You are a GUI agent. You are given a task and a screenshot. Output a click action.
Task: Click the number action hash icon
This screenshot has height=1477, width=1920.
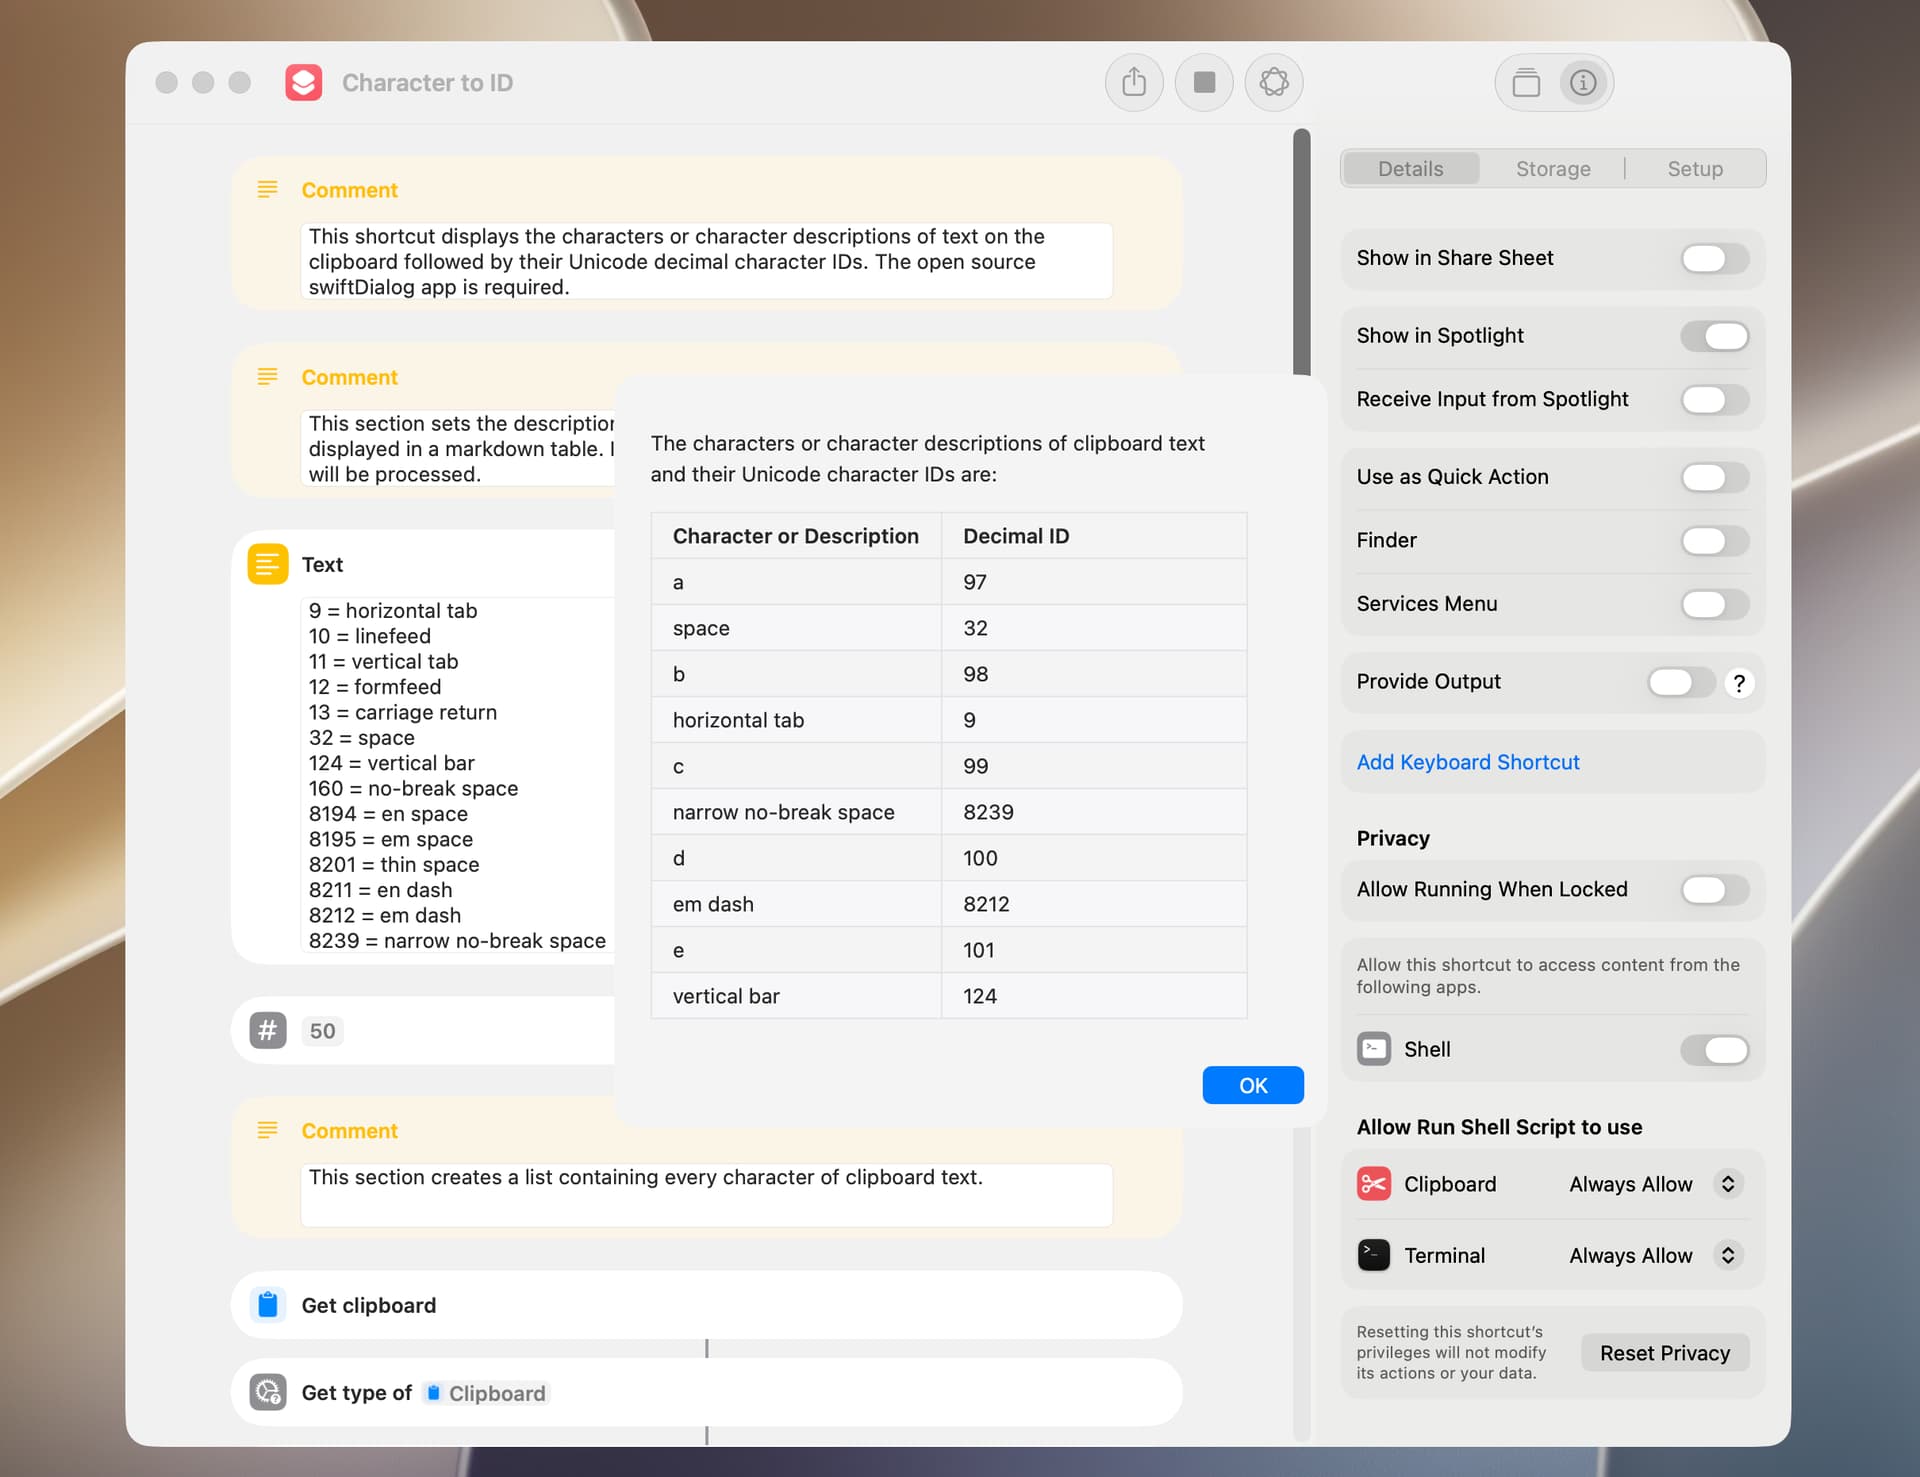pos(267,1030)
